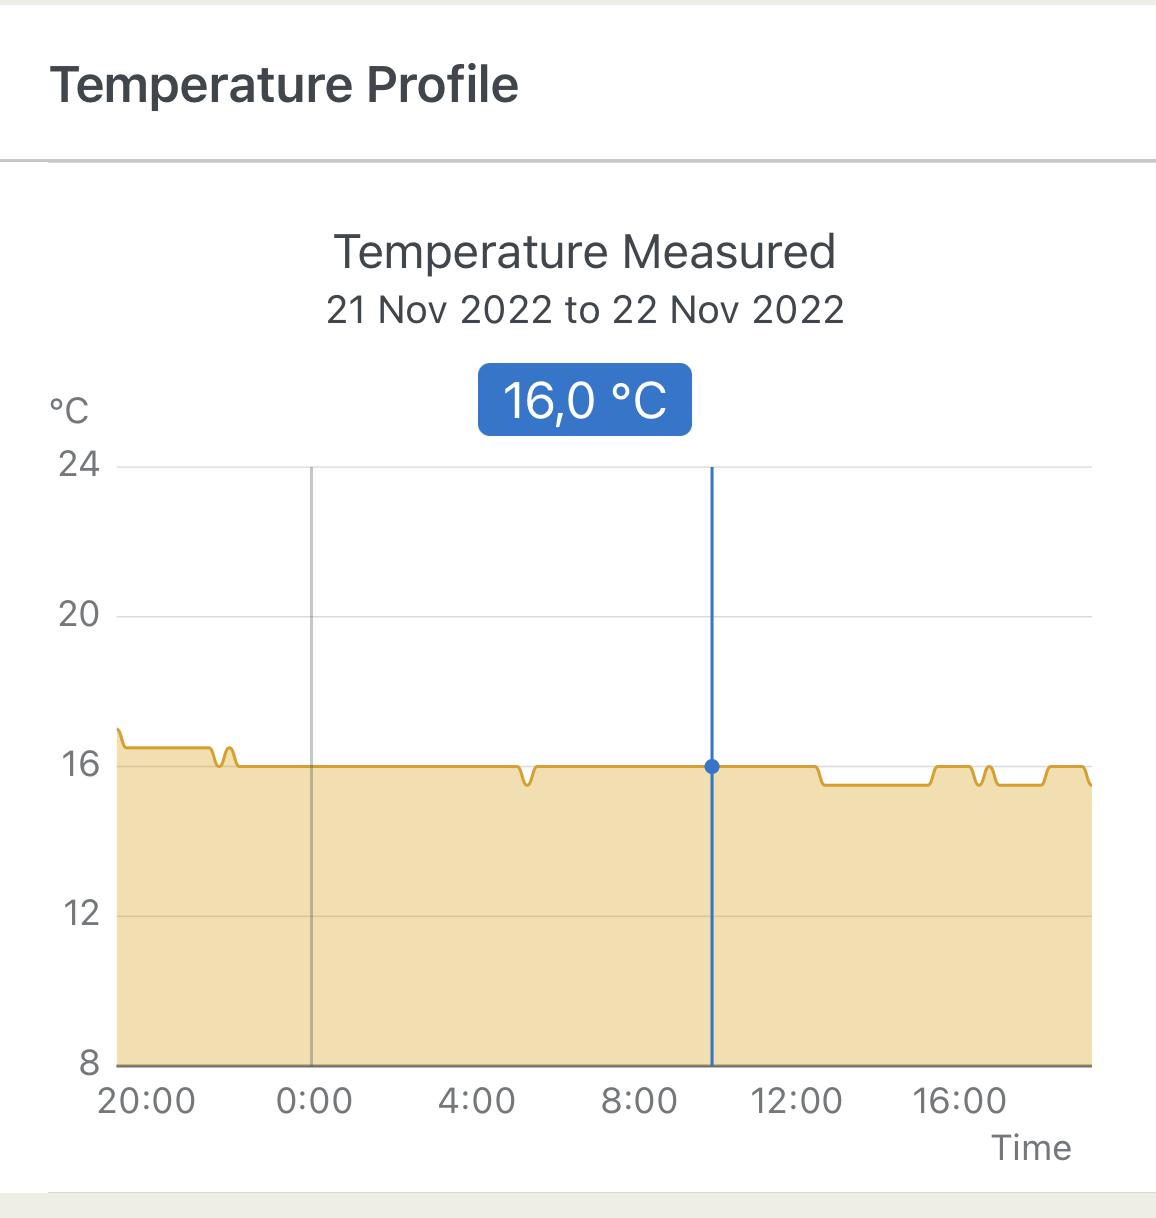The height and width of the screenshot is (1218, 1156).
Task: Click the 16,0 °C tooltip badge
Action: pos(585,400)
